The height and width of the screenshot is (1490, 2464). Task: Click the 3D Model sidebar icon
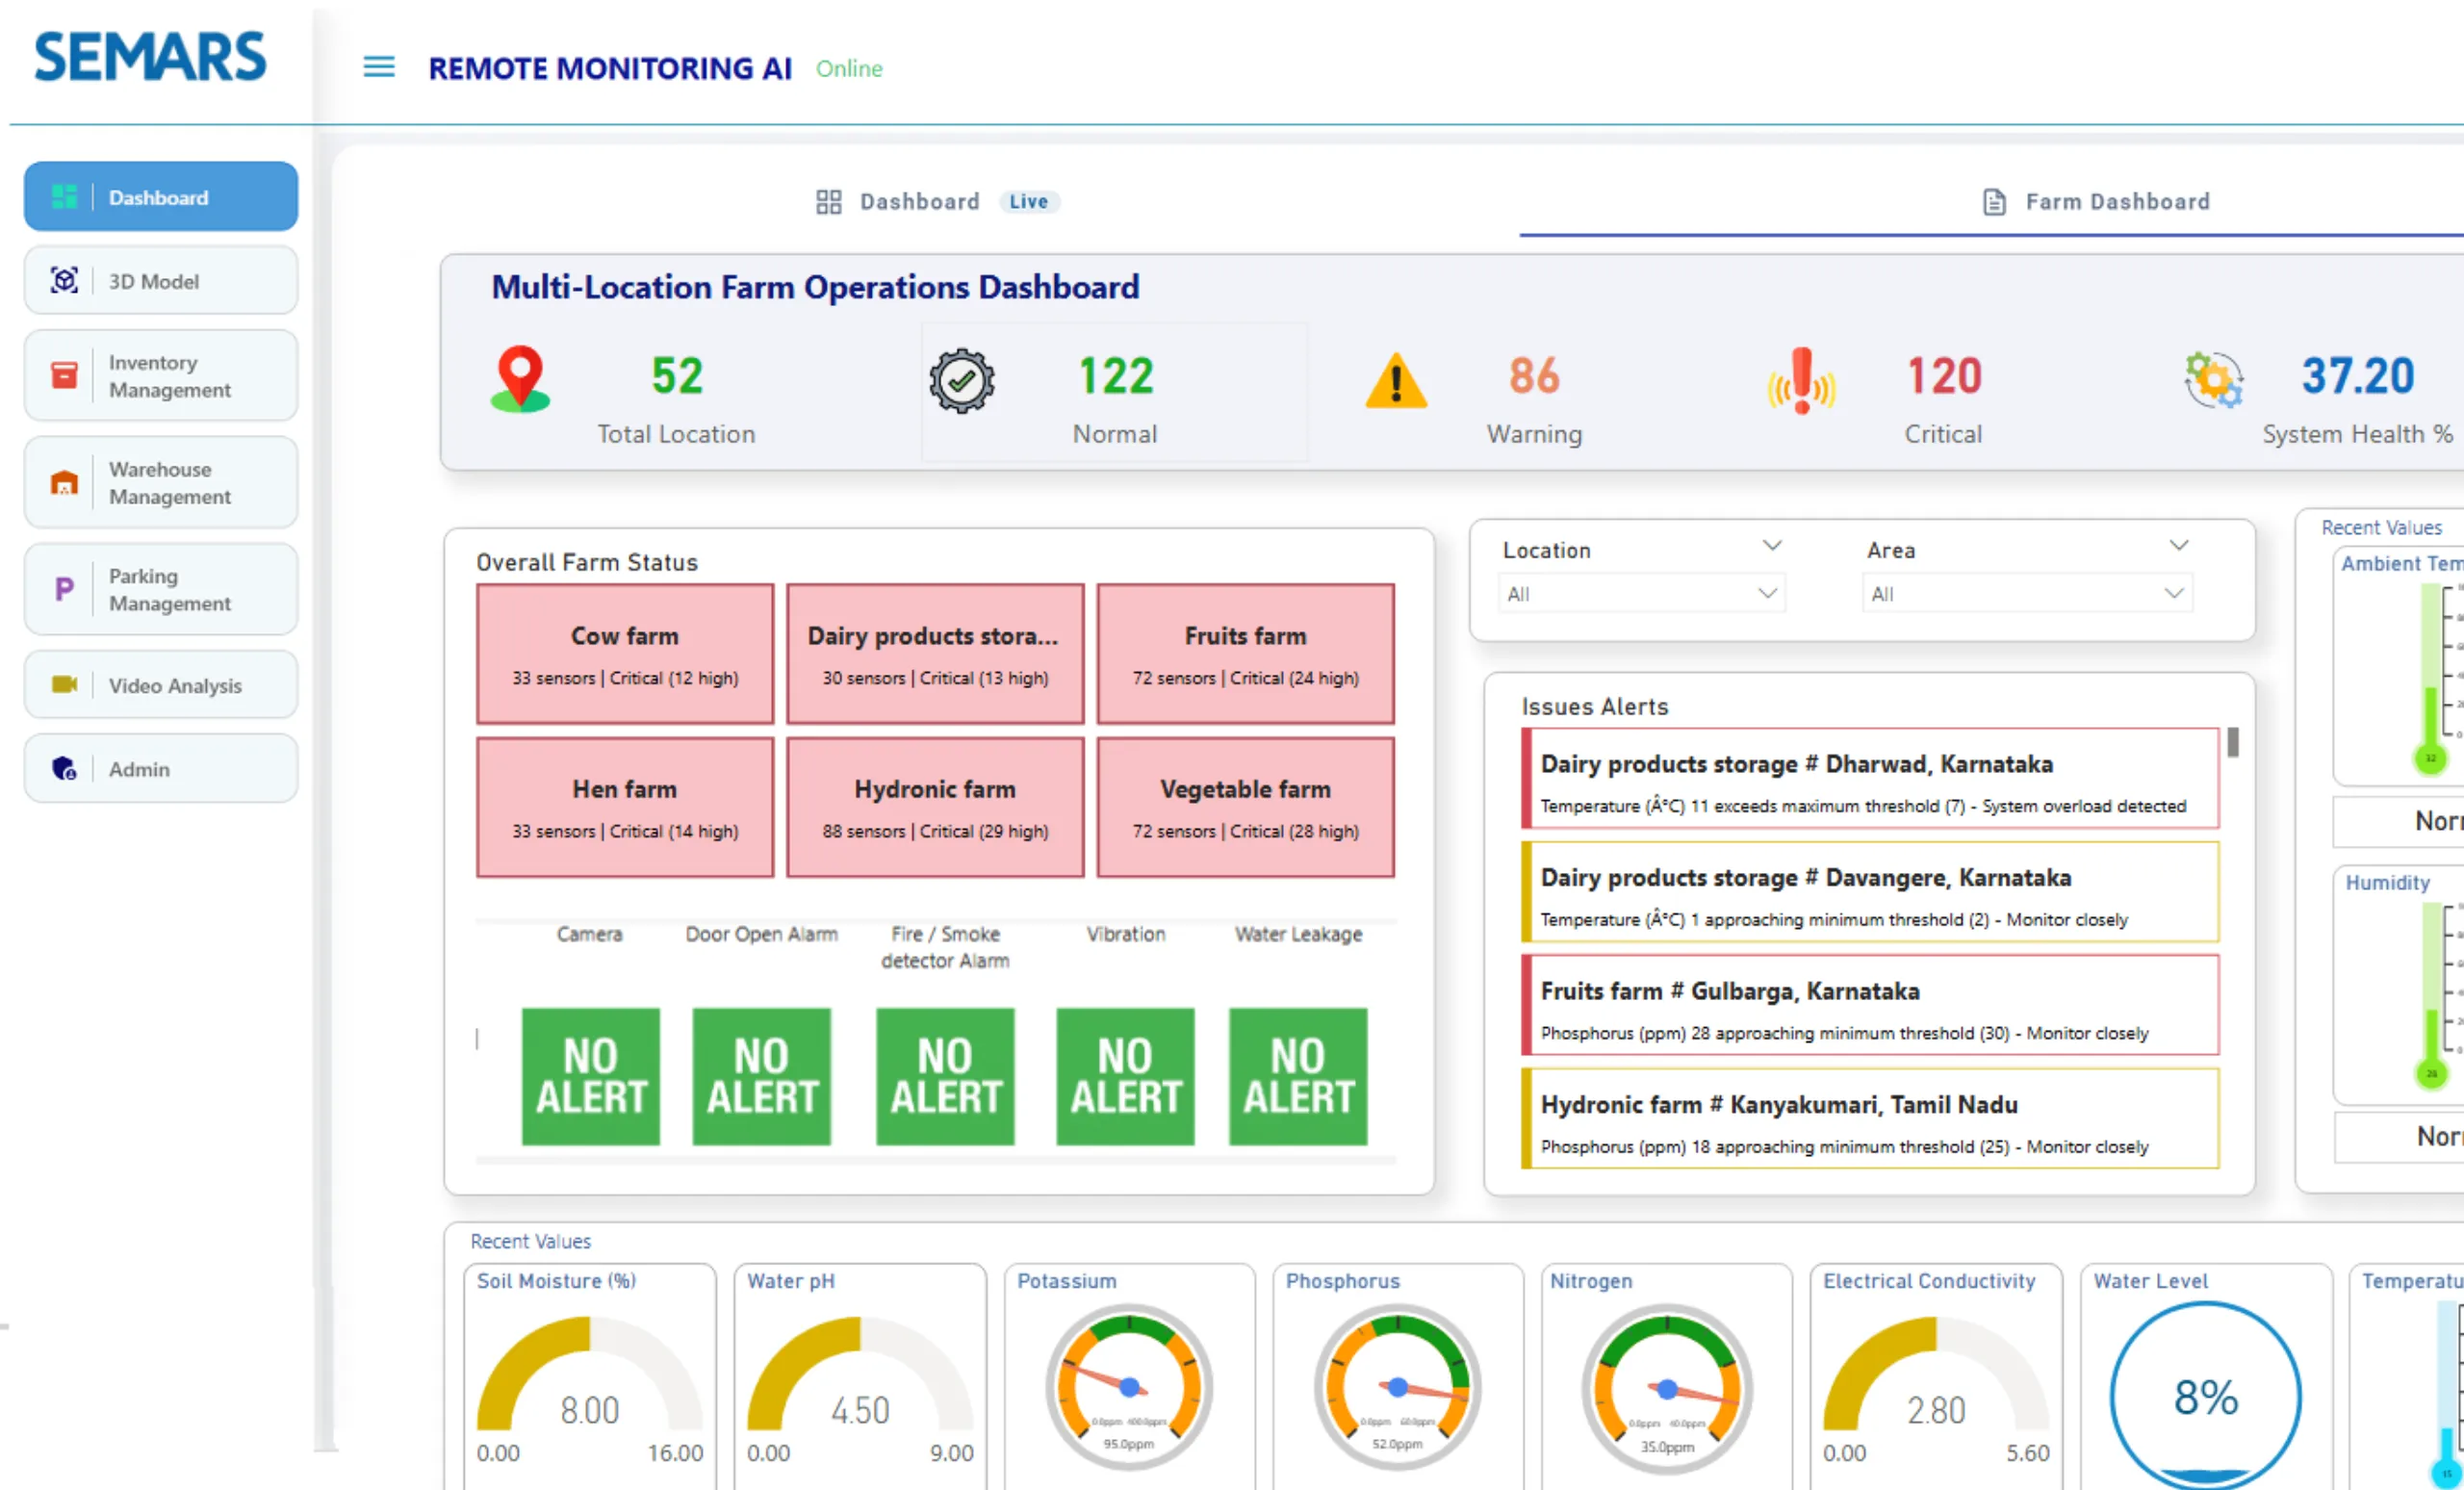coord(64,281)
